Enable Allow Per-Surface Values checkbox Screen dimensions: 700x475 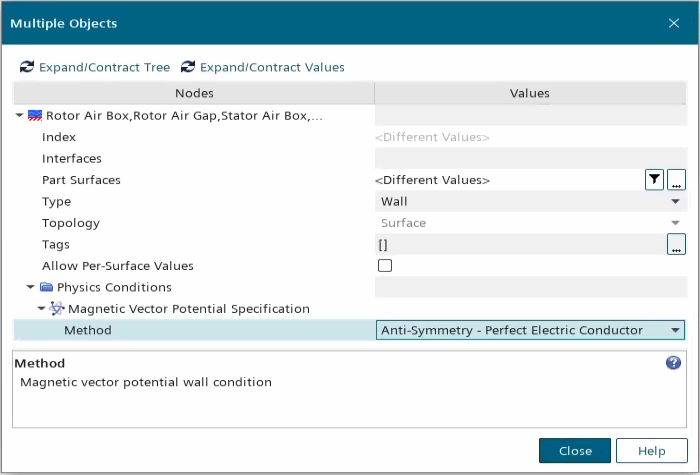[385, 266]
